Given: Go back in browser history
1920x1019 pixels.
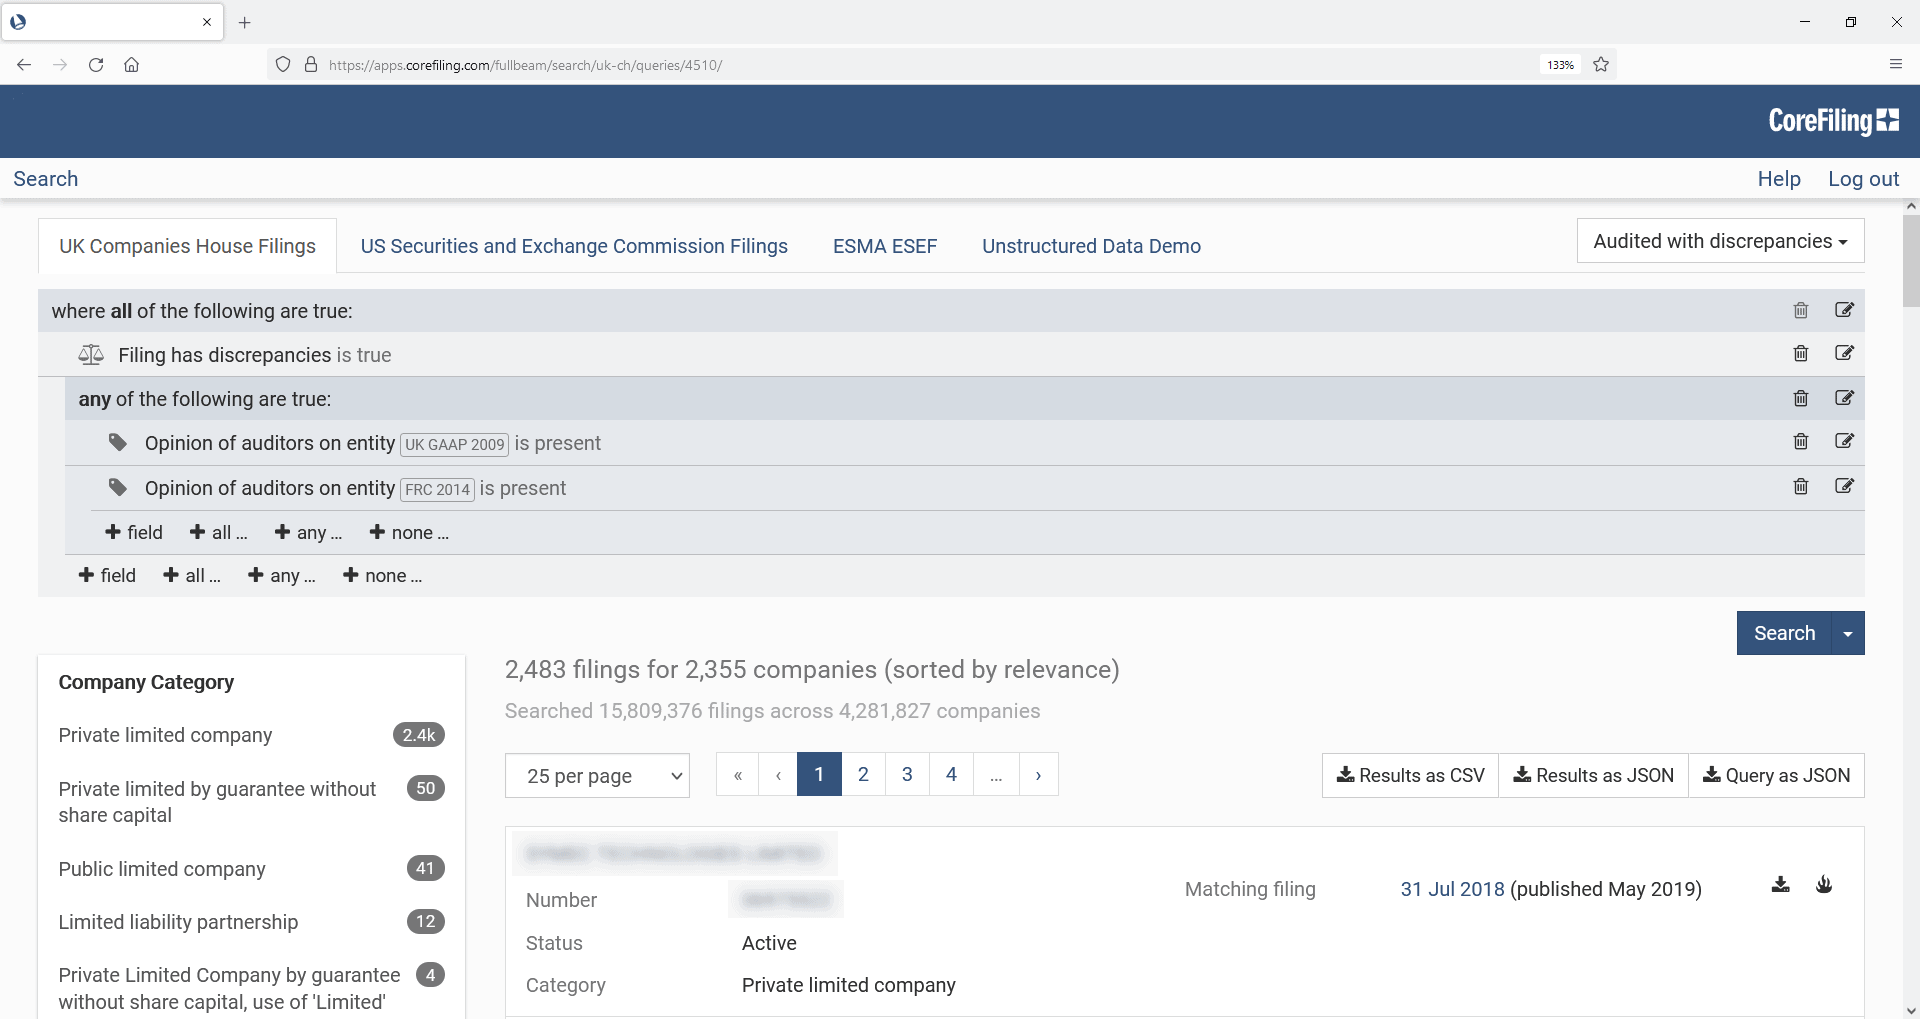Looking at the screenshot, I should pyautogui.click(x=24, y=65).
